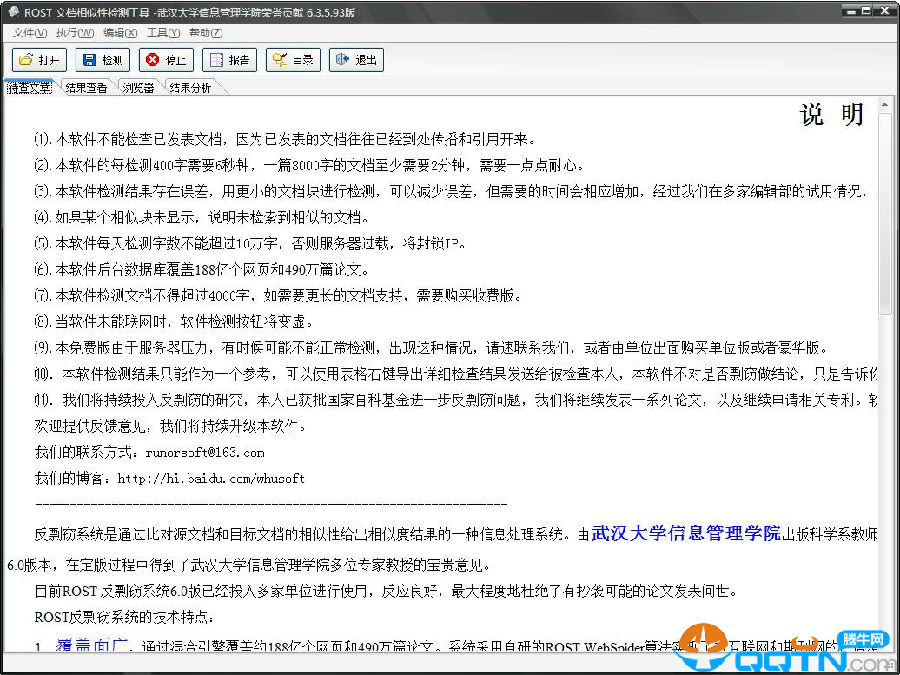Switch to the 浏览器 (Browser) tab
The image size is (900, 675).
point(138,88)
